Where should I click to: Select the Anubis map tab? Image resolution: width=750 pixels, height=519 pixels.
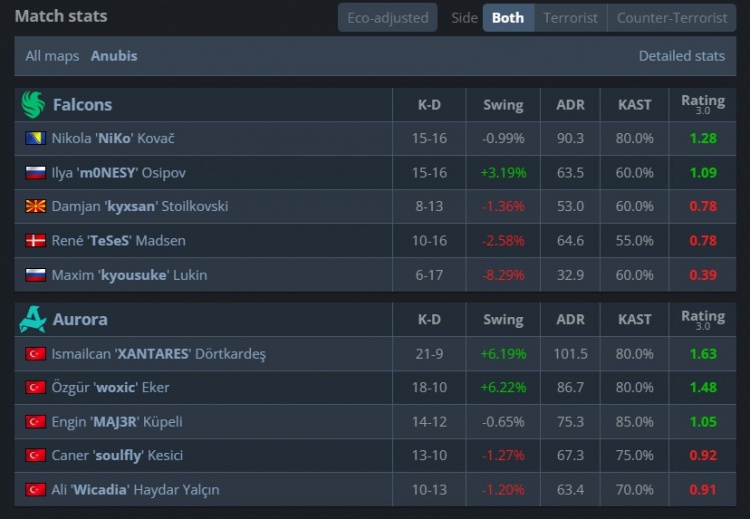coord(114,56)
